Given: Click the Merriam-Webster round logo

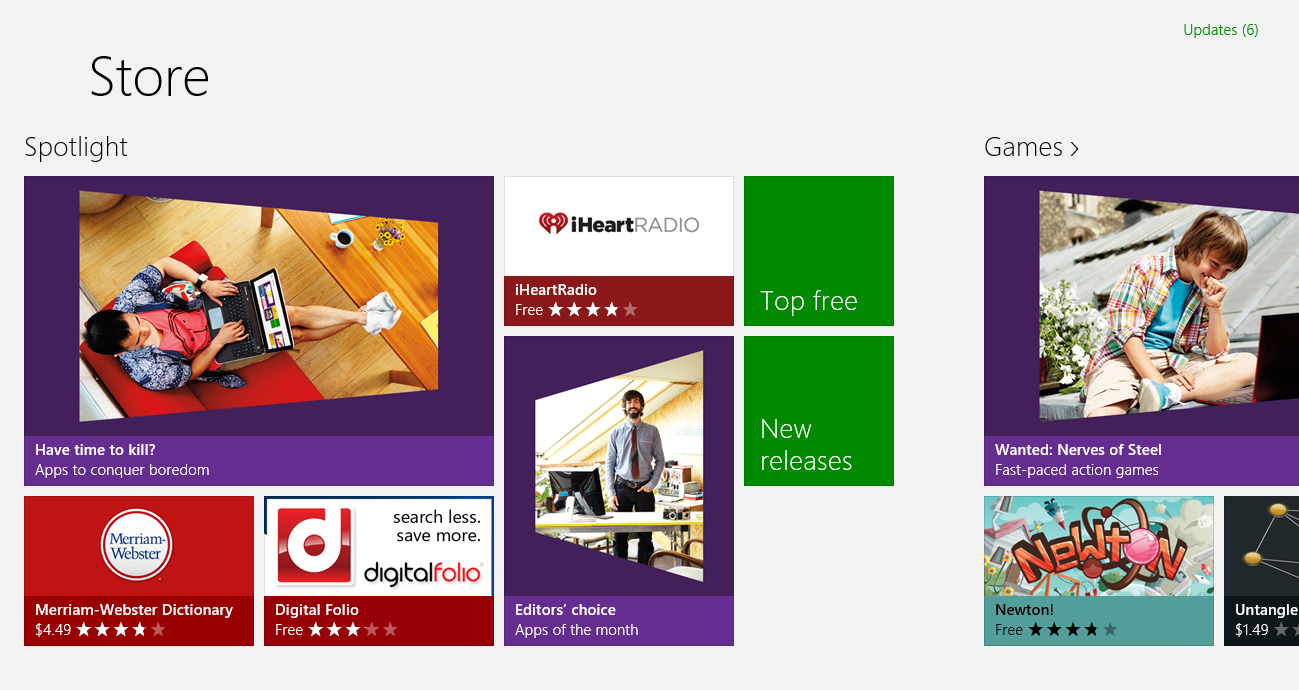Looking at the screenshot, I should pyautogui.click(x=137, y=546).
